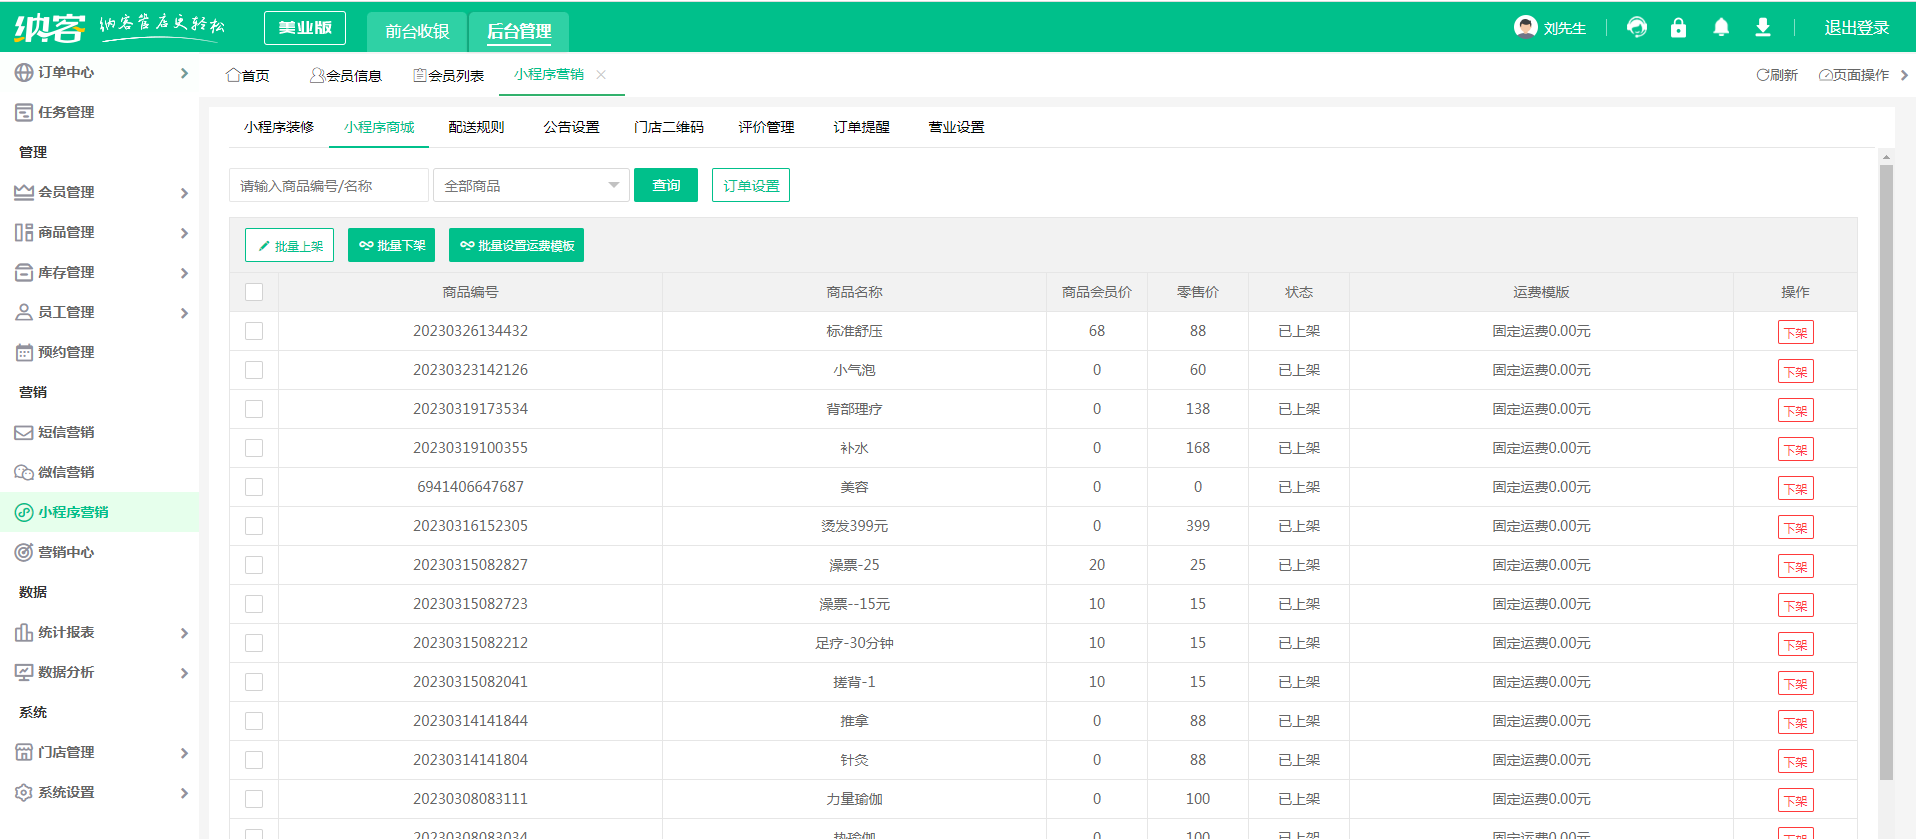1916x839 pixels.
Task: Expand the 数据分析 sidebar chevron
Action: pyautogui.click(x=184, y=673)
